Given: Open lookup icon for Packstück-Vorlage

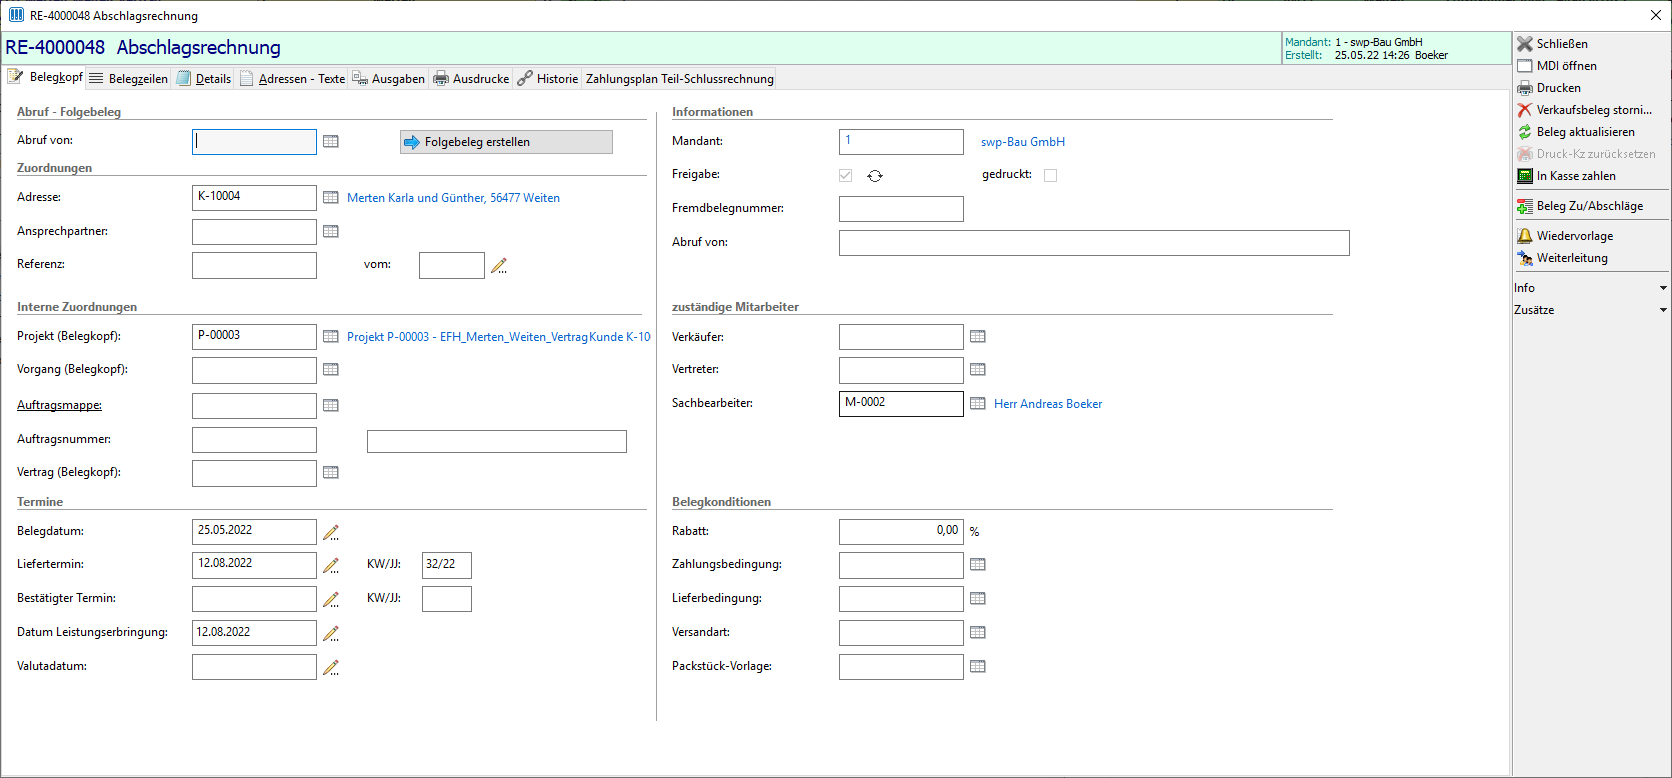Looking at the screenshot, I should [978, 667].
